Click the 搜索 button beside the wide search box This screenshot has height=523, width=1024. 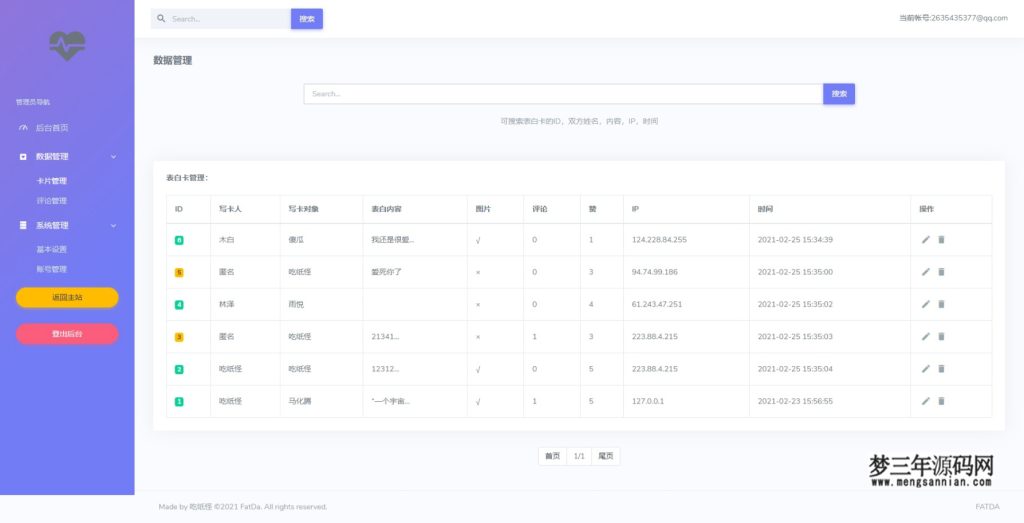(x=839, y=94)
